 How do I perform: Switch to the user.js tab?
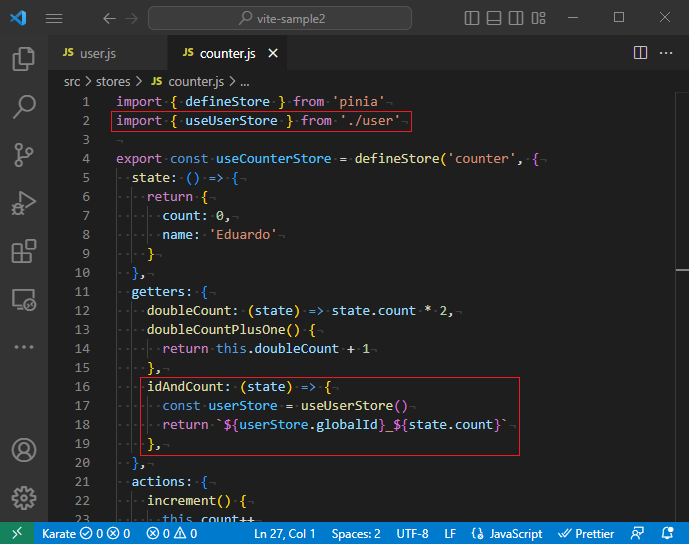(108, 53)
